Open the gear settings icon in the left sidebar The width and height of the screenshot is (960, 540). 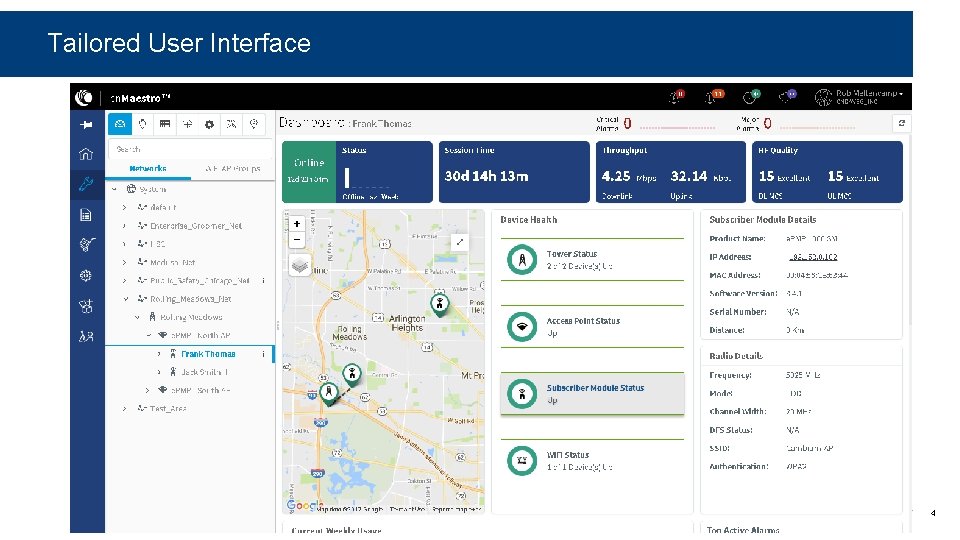pyautogui.click(x=86, y=276)
